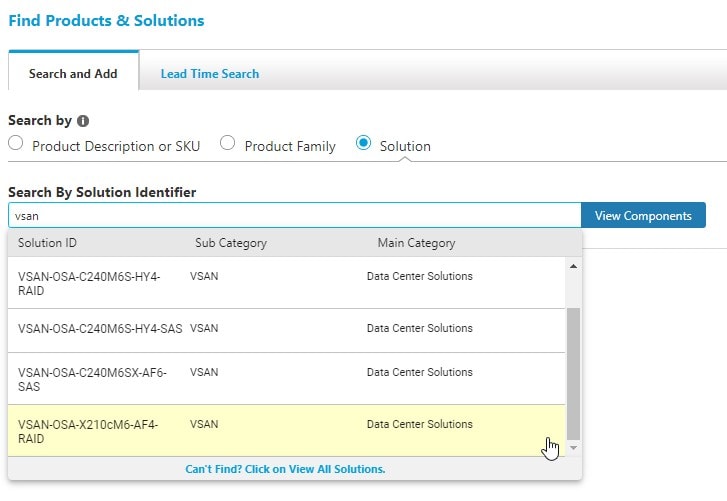Choose VSAN-OSA-X210cM6-AF4-RAID solution row
Viewport: 727px width, 501px height.
coord(287,431)
